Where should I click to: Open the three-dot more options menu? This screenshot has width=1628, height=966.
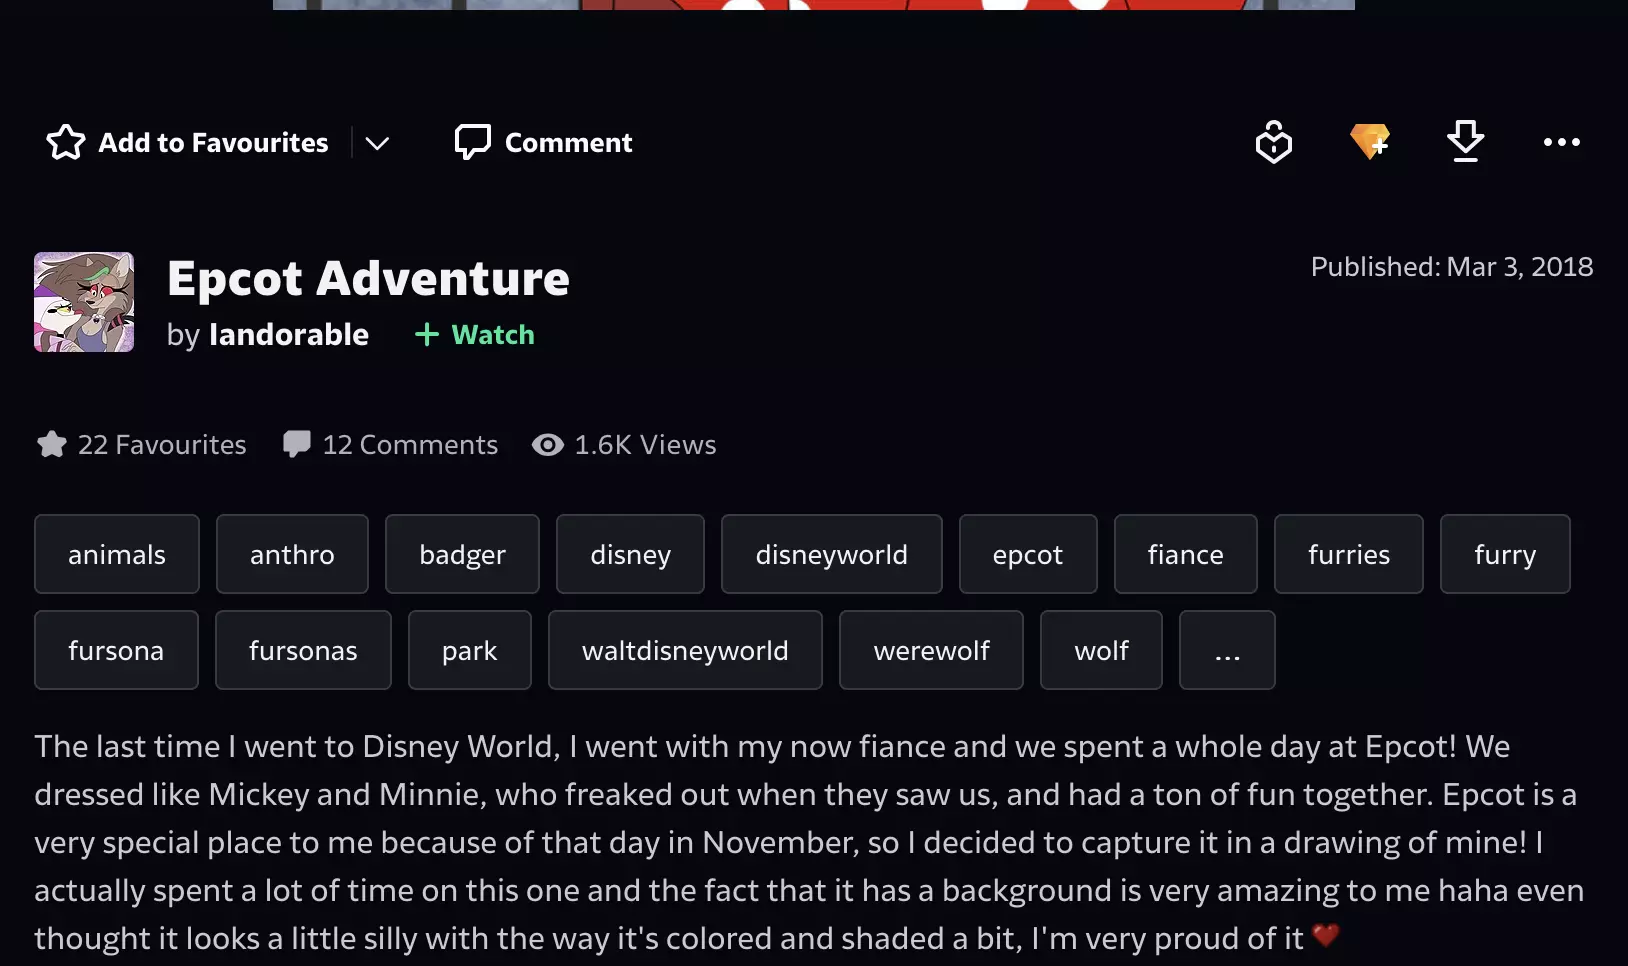[x=1562, y=142]
